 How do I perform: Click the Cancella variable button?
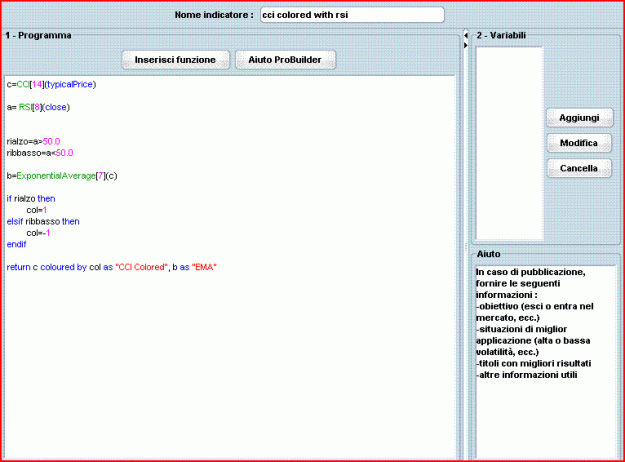579,168
